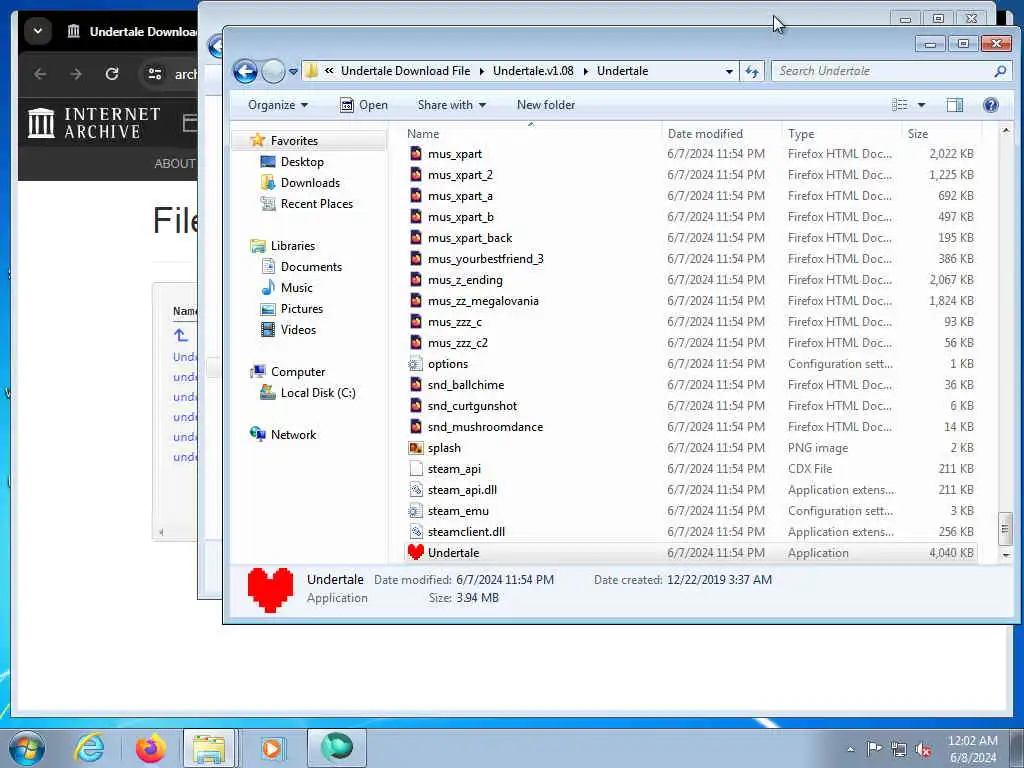Open Firefox from the taskbar
The image size is (1024, 768).
[151, 748]
